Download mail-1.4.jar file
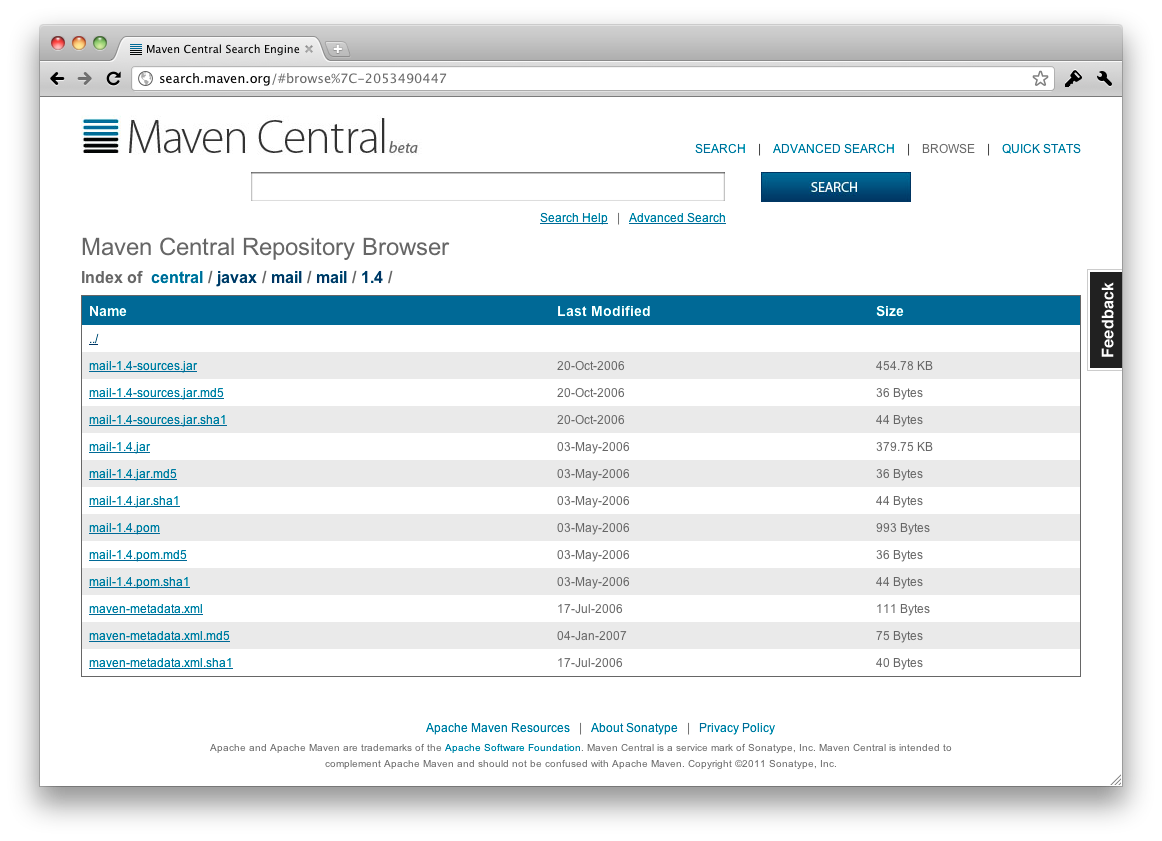The image size is (1162, 841). tap(119, 447)
